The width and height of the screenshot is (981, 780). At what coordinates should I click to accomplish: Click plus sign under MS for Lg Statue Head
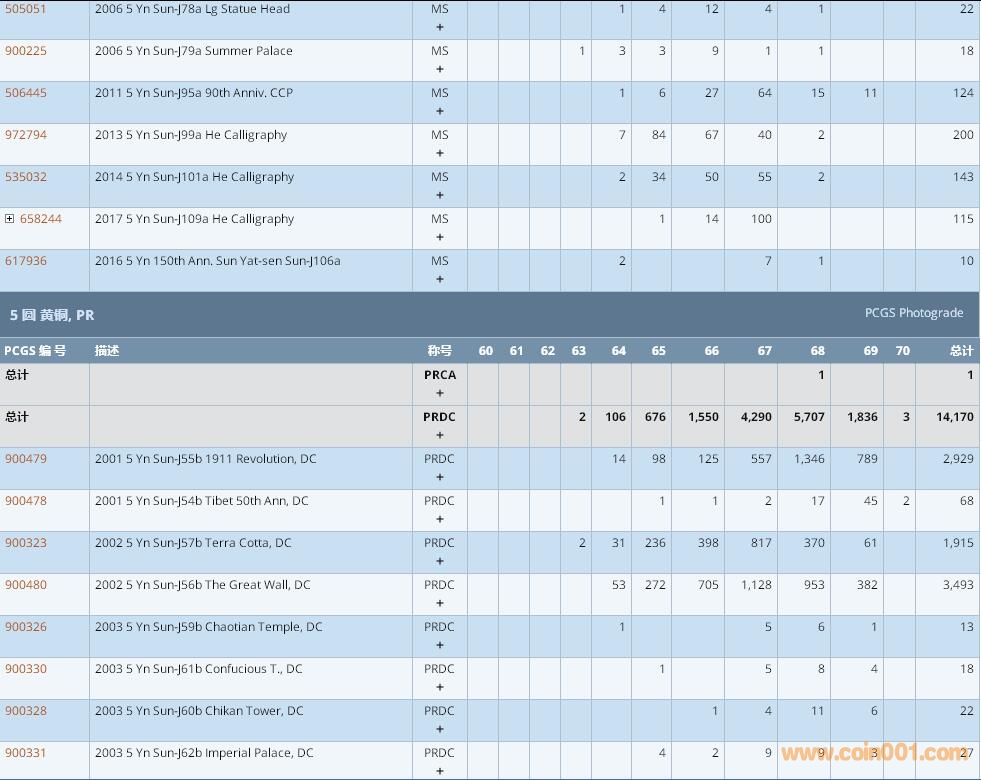[x=440, y=28]
